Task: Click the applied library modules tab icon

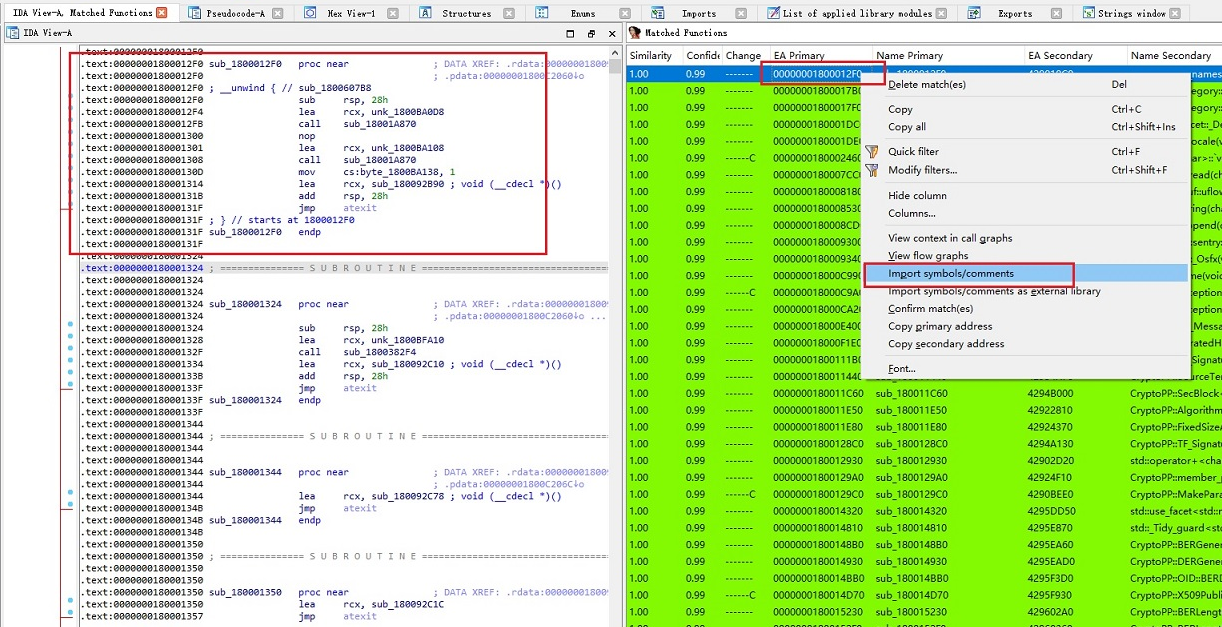Action: click(772, 13)
